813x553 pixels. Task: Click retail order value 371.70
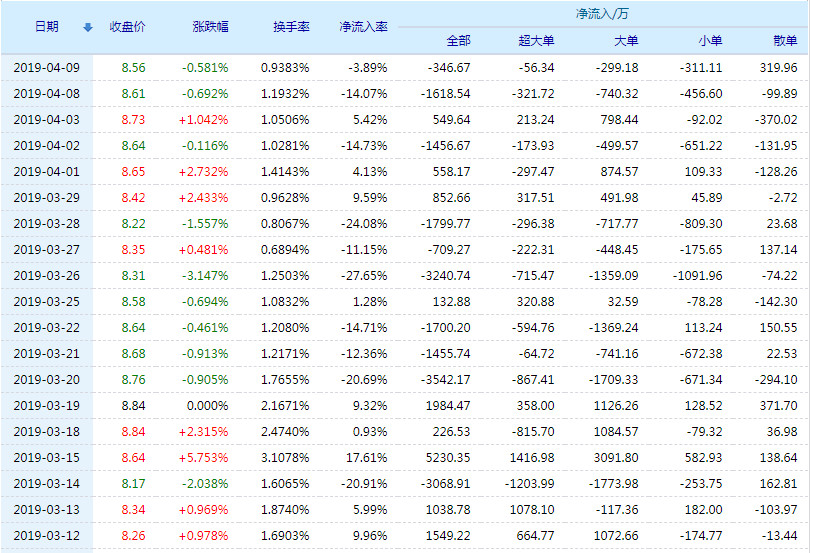[779, 406]
